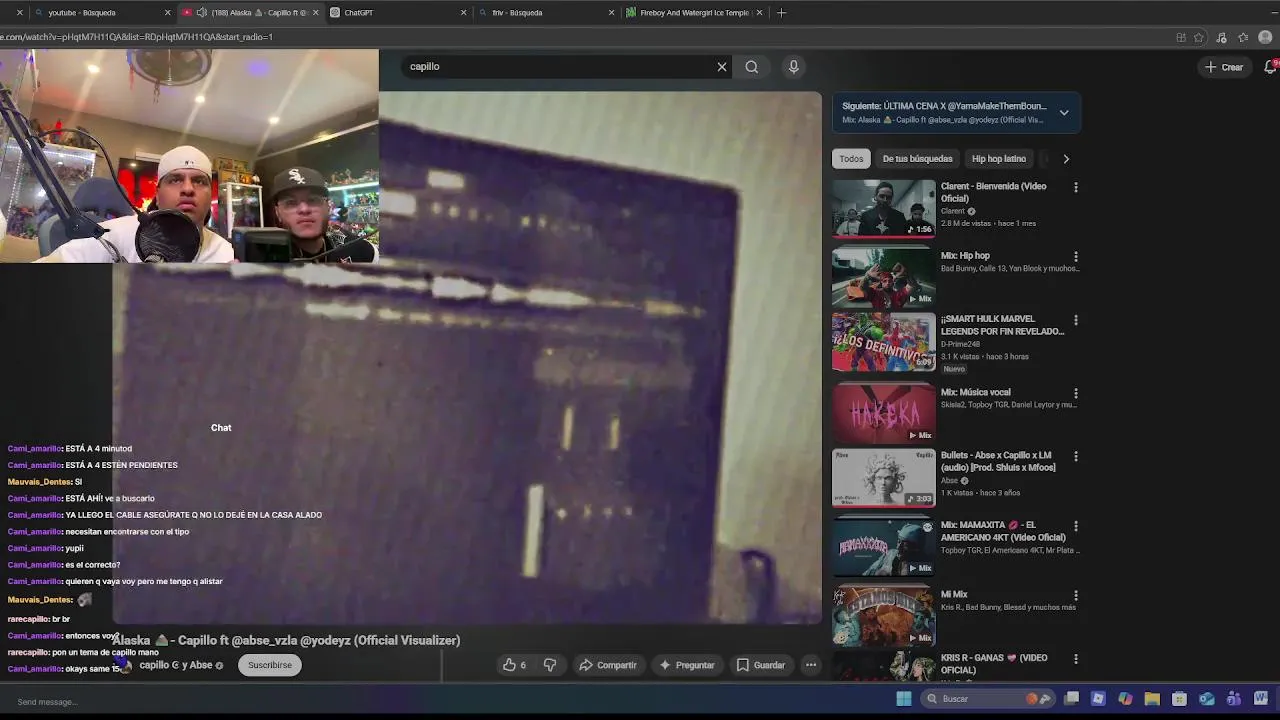Click the Crear button
This screenshot has width=1280, height=720.
point(1224,67)
